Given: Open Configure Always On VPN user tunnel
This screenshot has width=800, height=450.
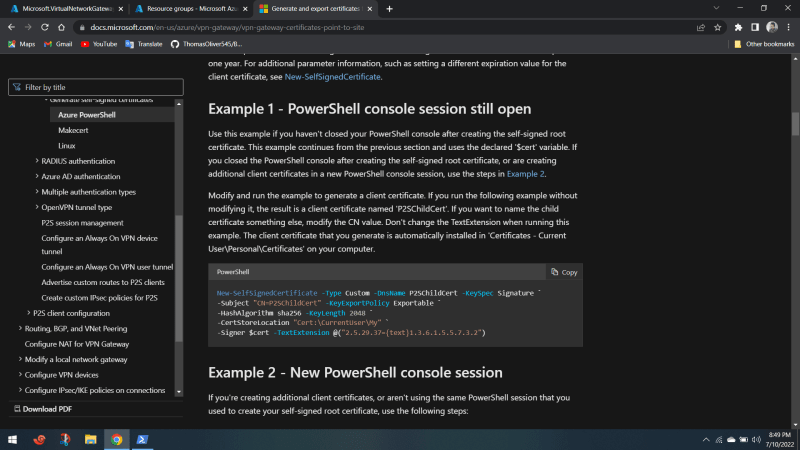Looking at the screenshot, I should tap(107, 267).
